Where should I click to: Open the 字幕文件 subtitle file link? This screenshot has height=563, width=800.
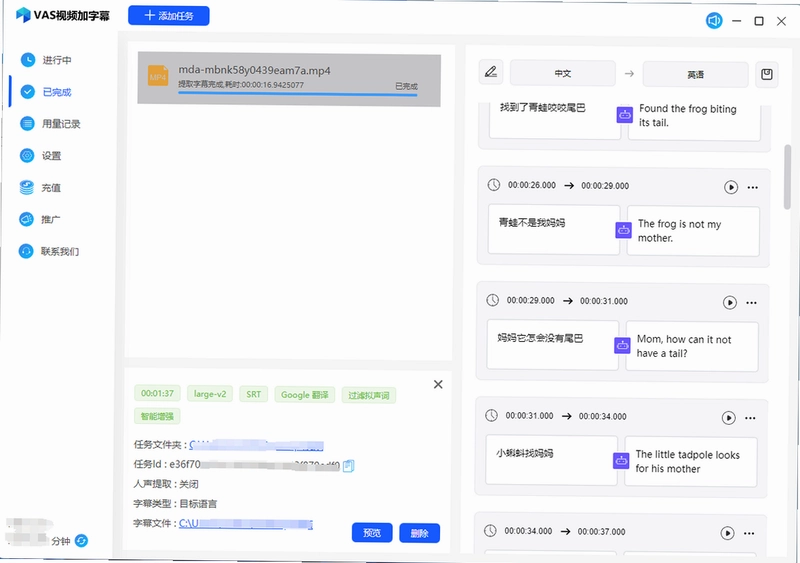(245, 524)
